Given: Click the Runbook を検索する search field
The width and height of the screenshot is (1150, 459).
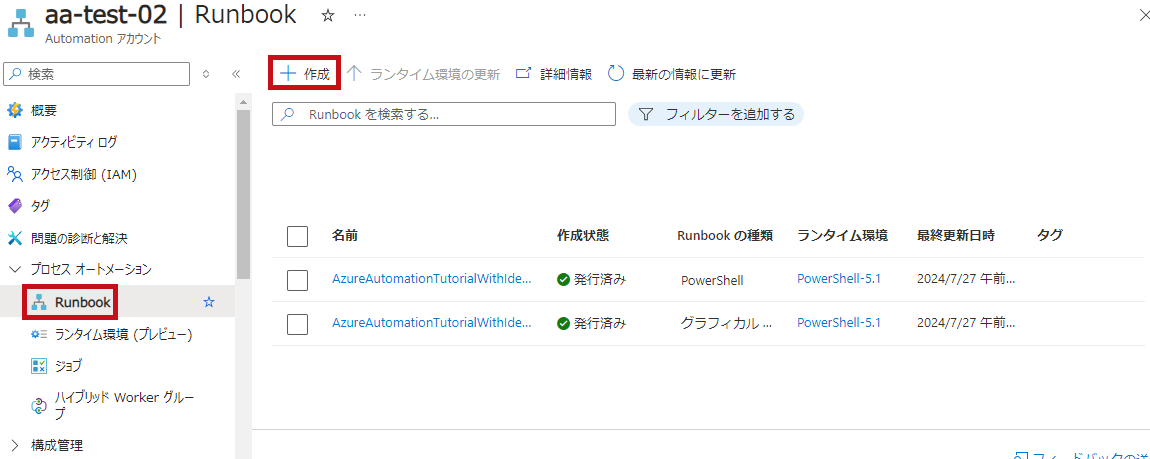Looking at the screenshot, I should (444, 114).
